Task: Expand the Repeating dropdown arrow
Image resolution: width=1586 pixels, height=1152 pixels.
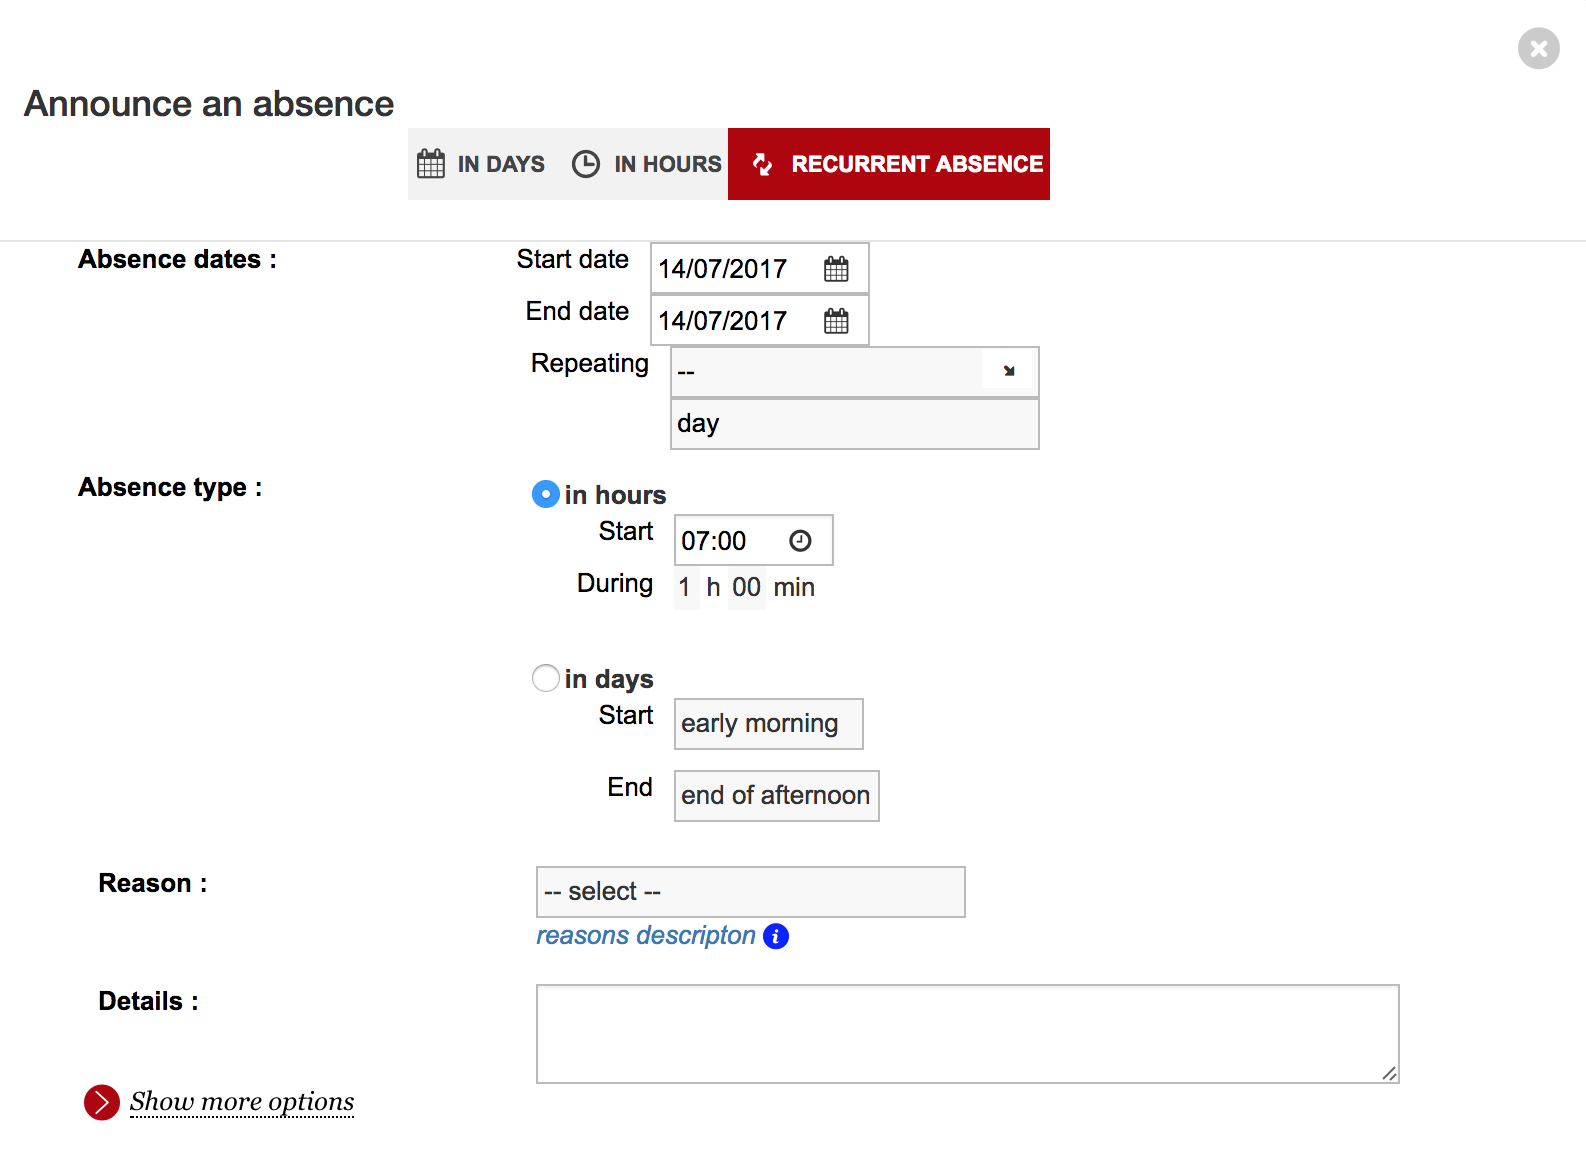Action: (x=1008, y=371)
